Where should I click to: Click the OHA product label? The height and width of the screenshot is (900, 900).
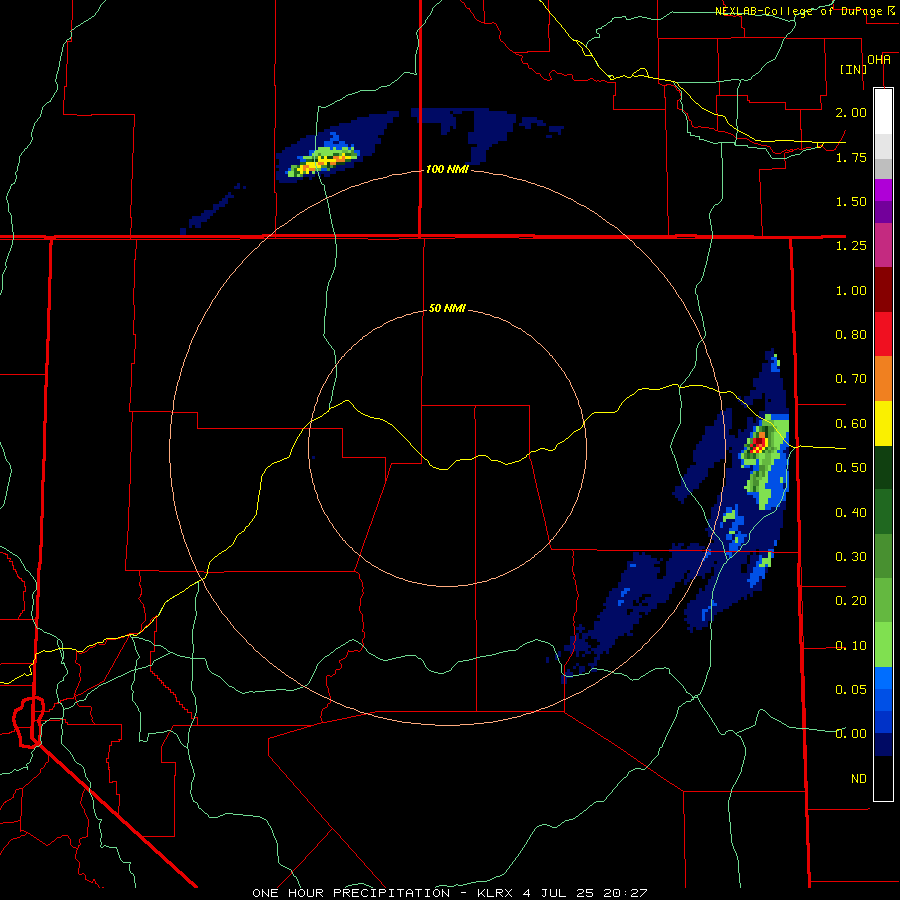tap(879, 60)
